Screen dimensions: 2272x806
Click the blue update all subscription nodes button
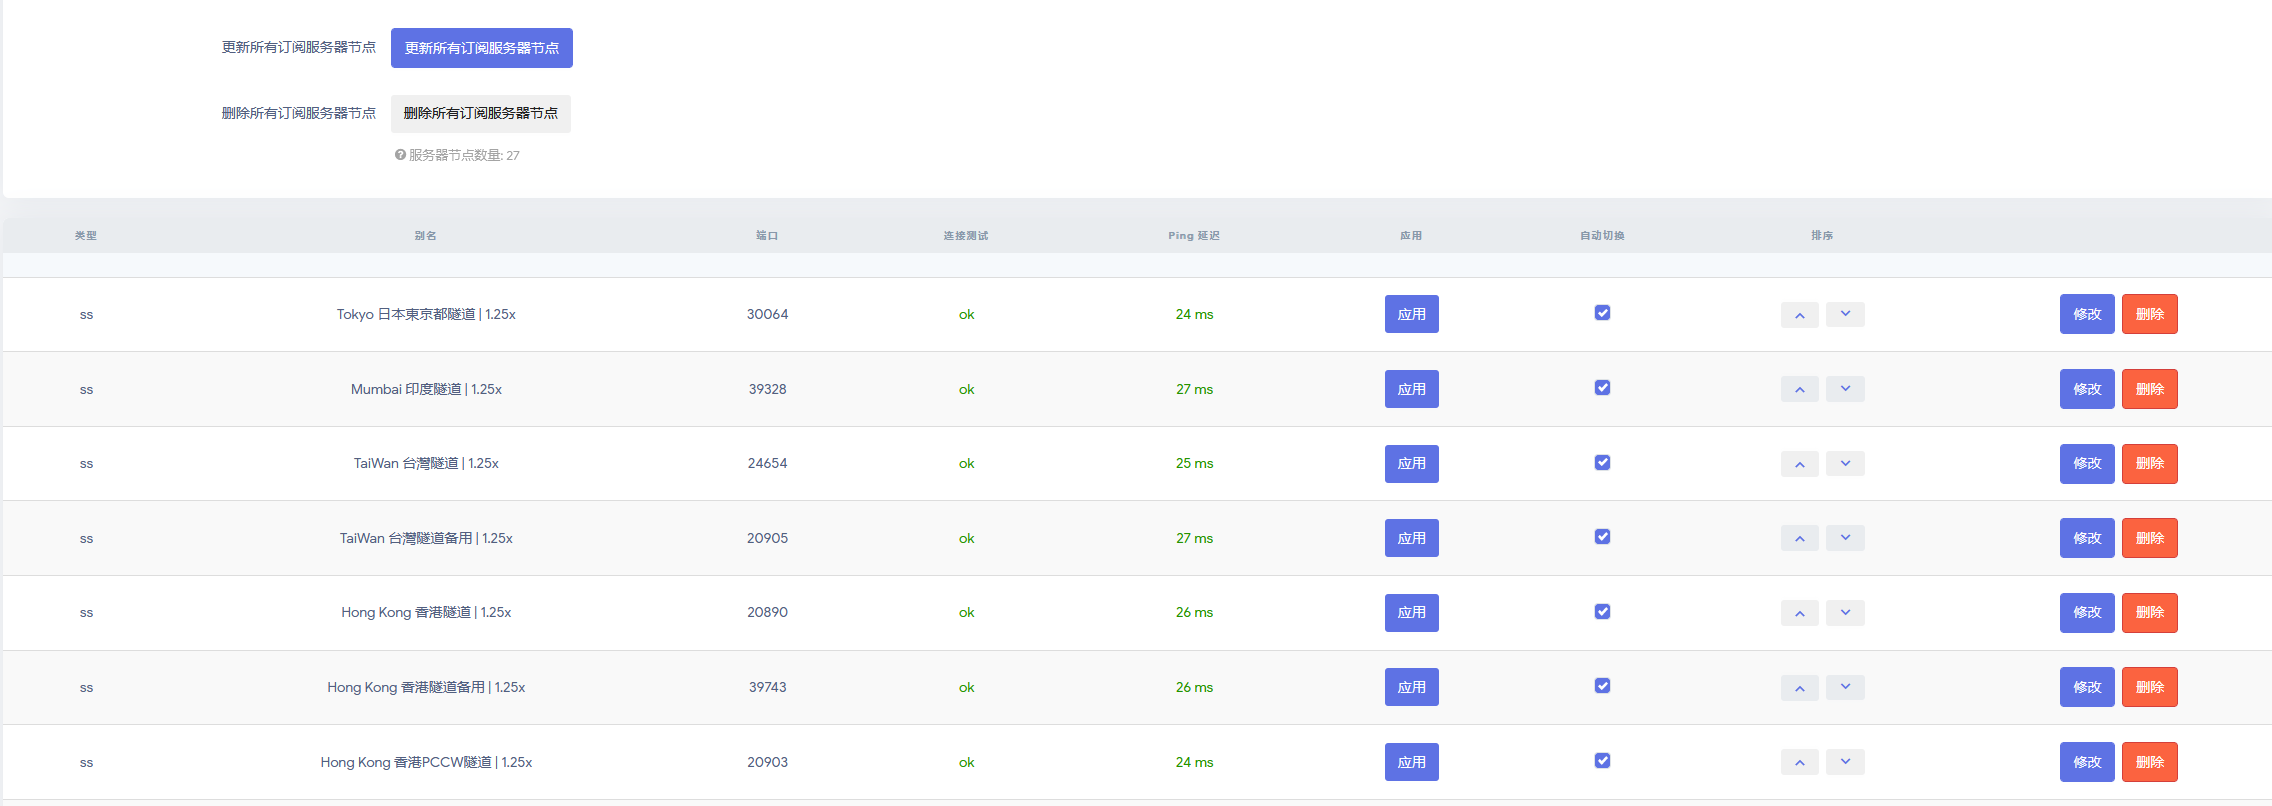point(481,48)
